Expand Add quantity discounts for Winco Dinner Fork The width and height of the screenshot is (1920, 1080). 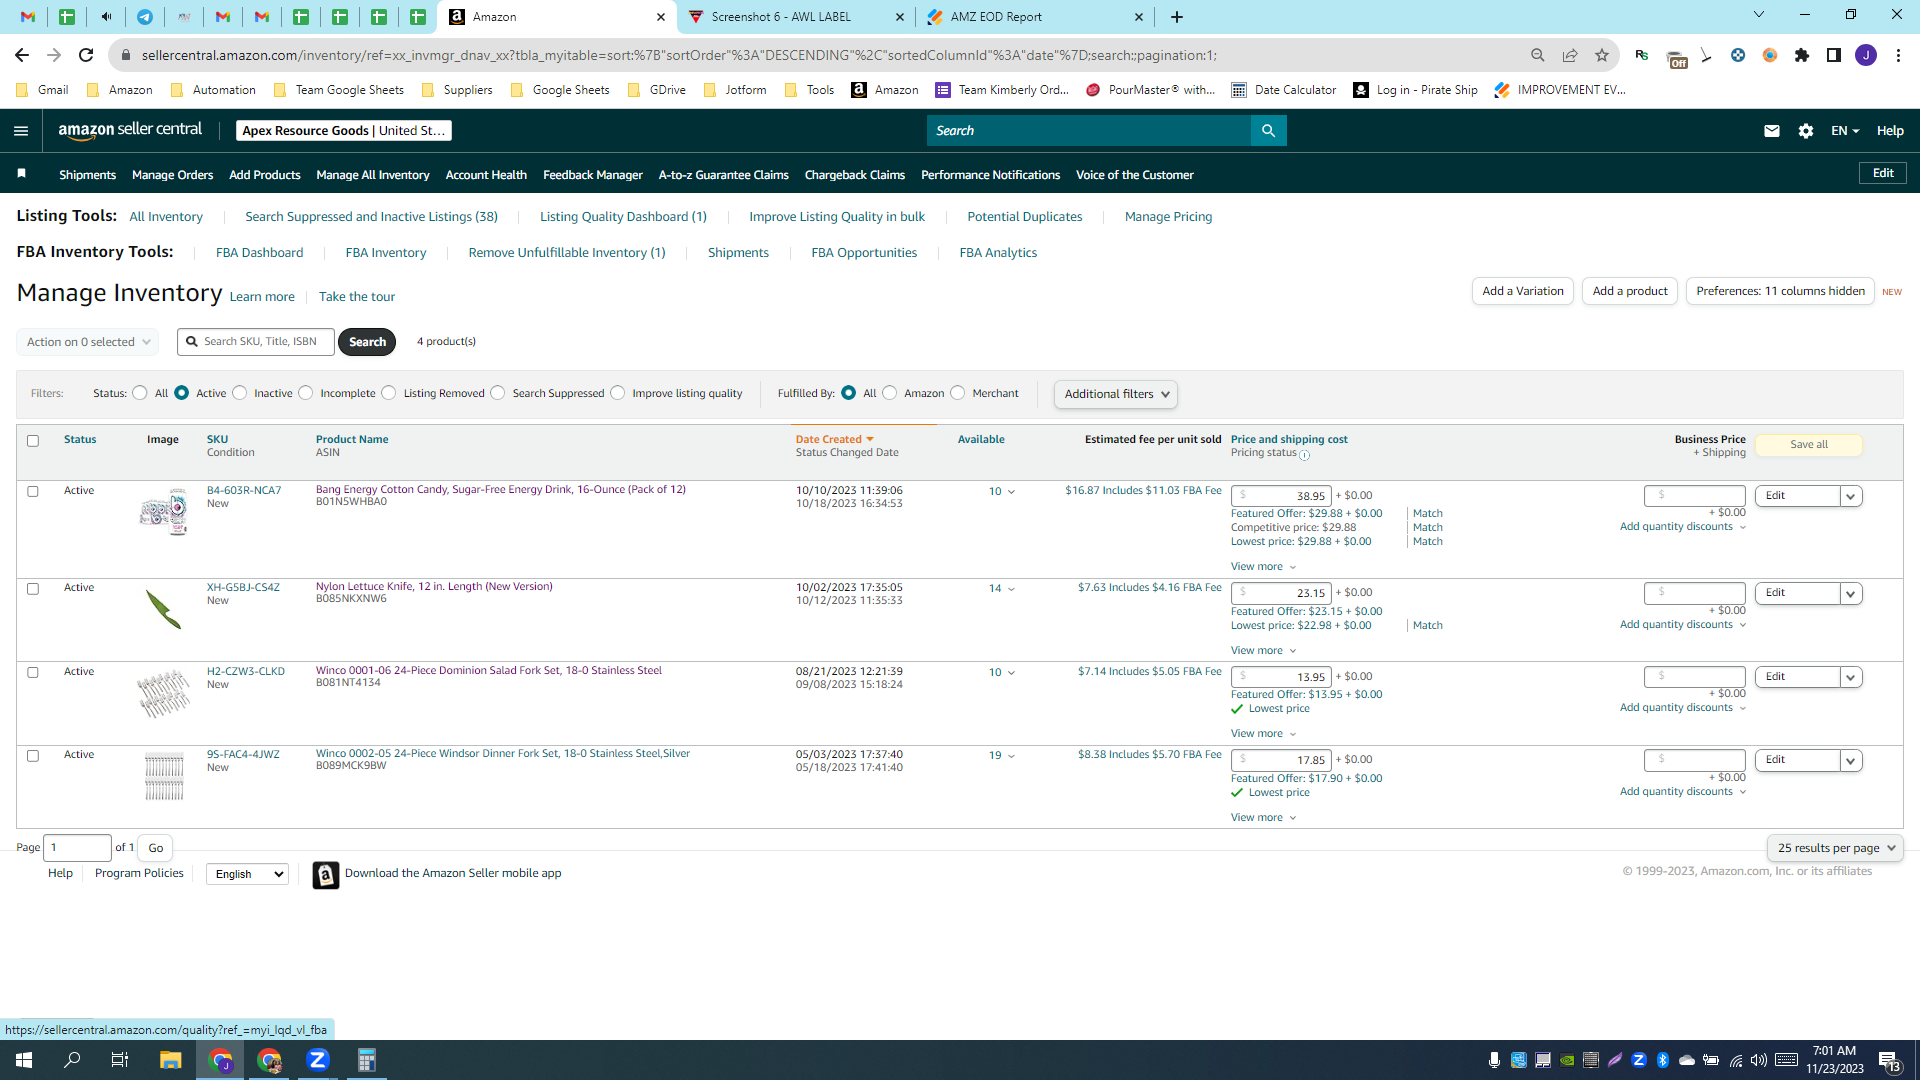pyautogui.click(x=1682, y=791)
